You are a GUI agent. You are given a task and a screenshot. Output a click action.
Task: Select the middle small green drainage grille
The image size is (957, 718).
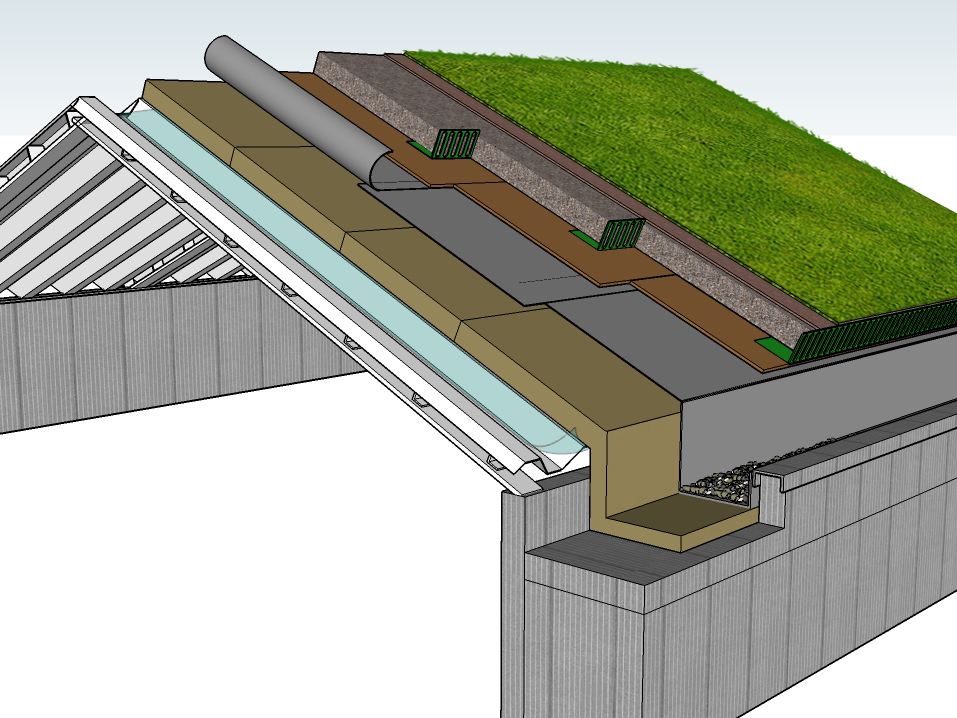(620, 235)
